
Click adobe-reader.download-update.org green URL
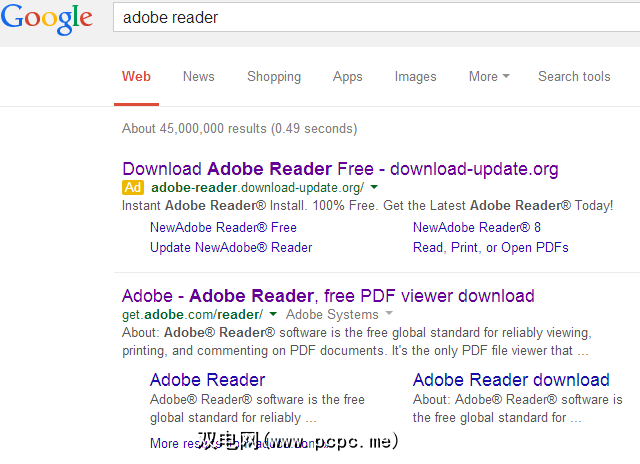[x=257, y=188]
